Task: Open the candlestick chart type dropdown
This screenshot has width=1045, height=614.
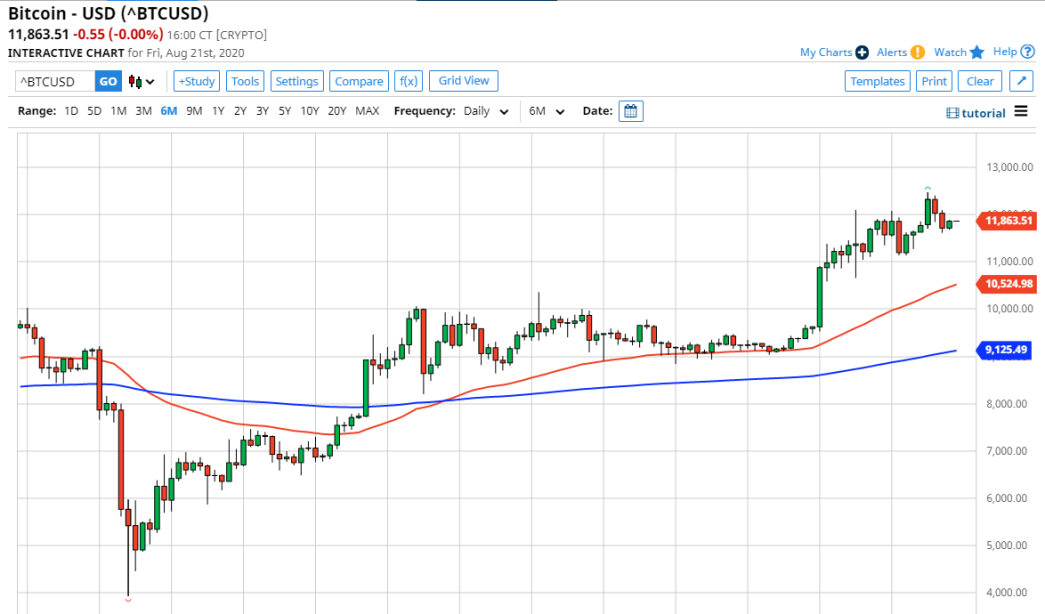Action: click(x=142, y=82)
